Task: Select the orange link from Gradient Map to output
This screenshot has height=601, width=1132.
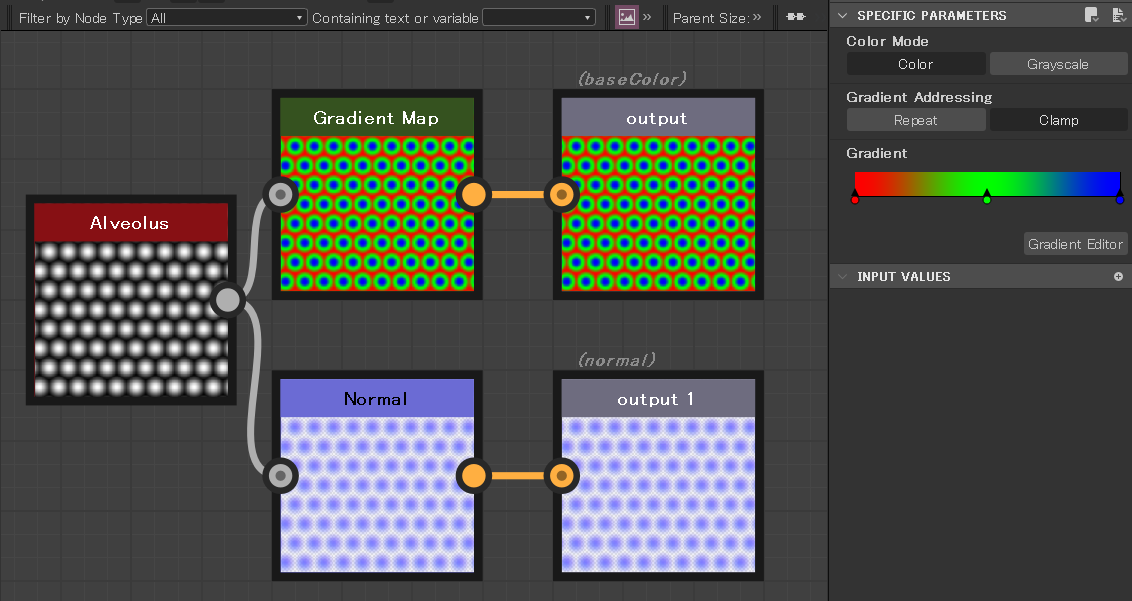Action: [x=518, y=194]
